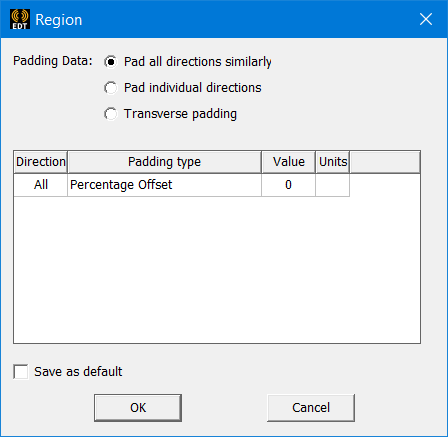This screenshot has width=448, height=437.
Task: Click the empty Units cell in the All row
Action: [332, 185]
